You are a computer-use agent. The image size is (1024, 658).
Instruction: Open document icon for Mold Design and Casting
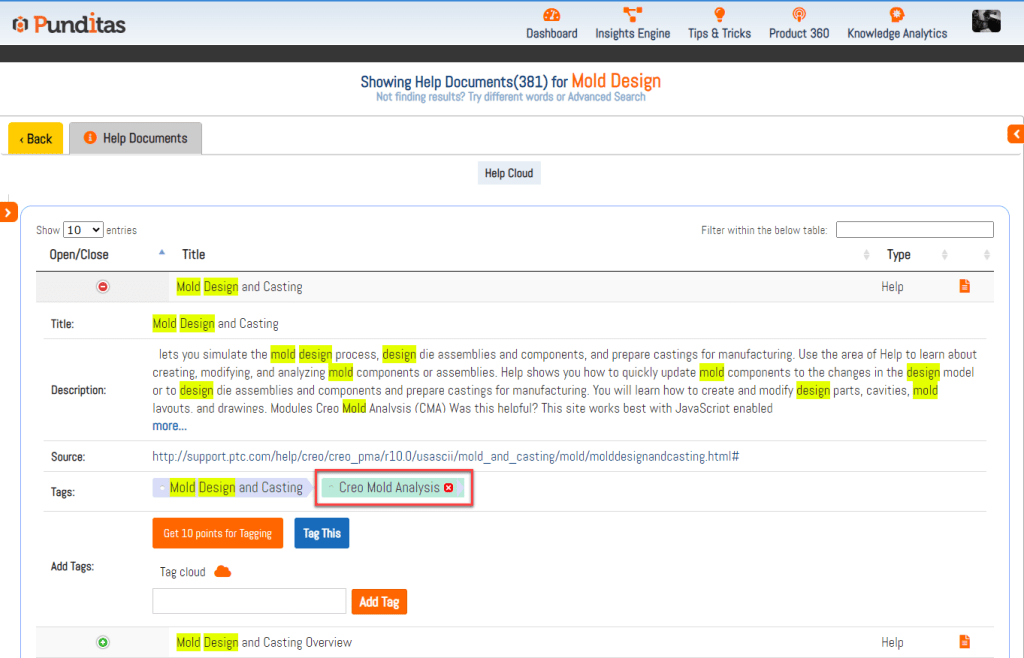tap(965, 287)
